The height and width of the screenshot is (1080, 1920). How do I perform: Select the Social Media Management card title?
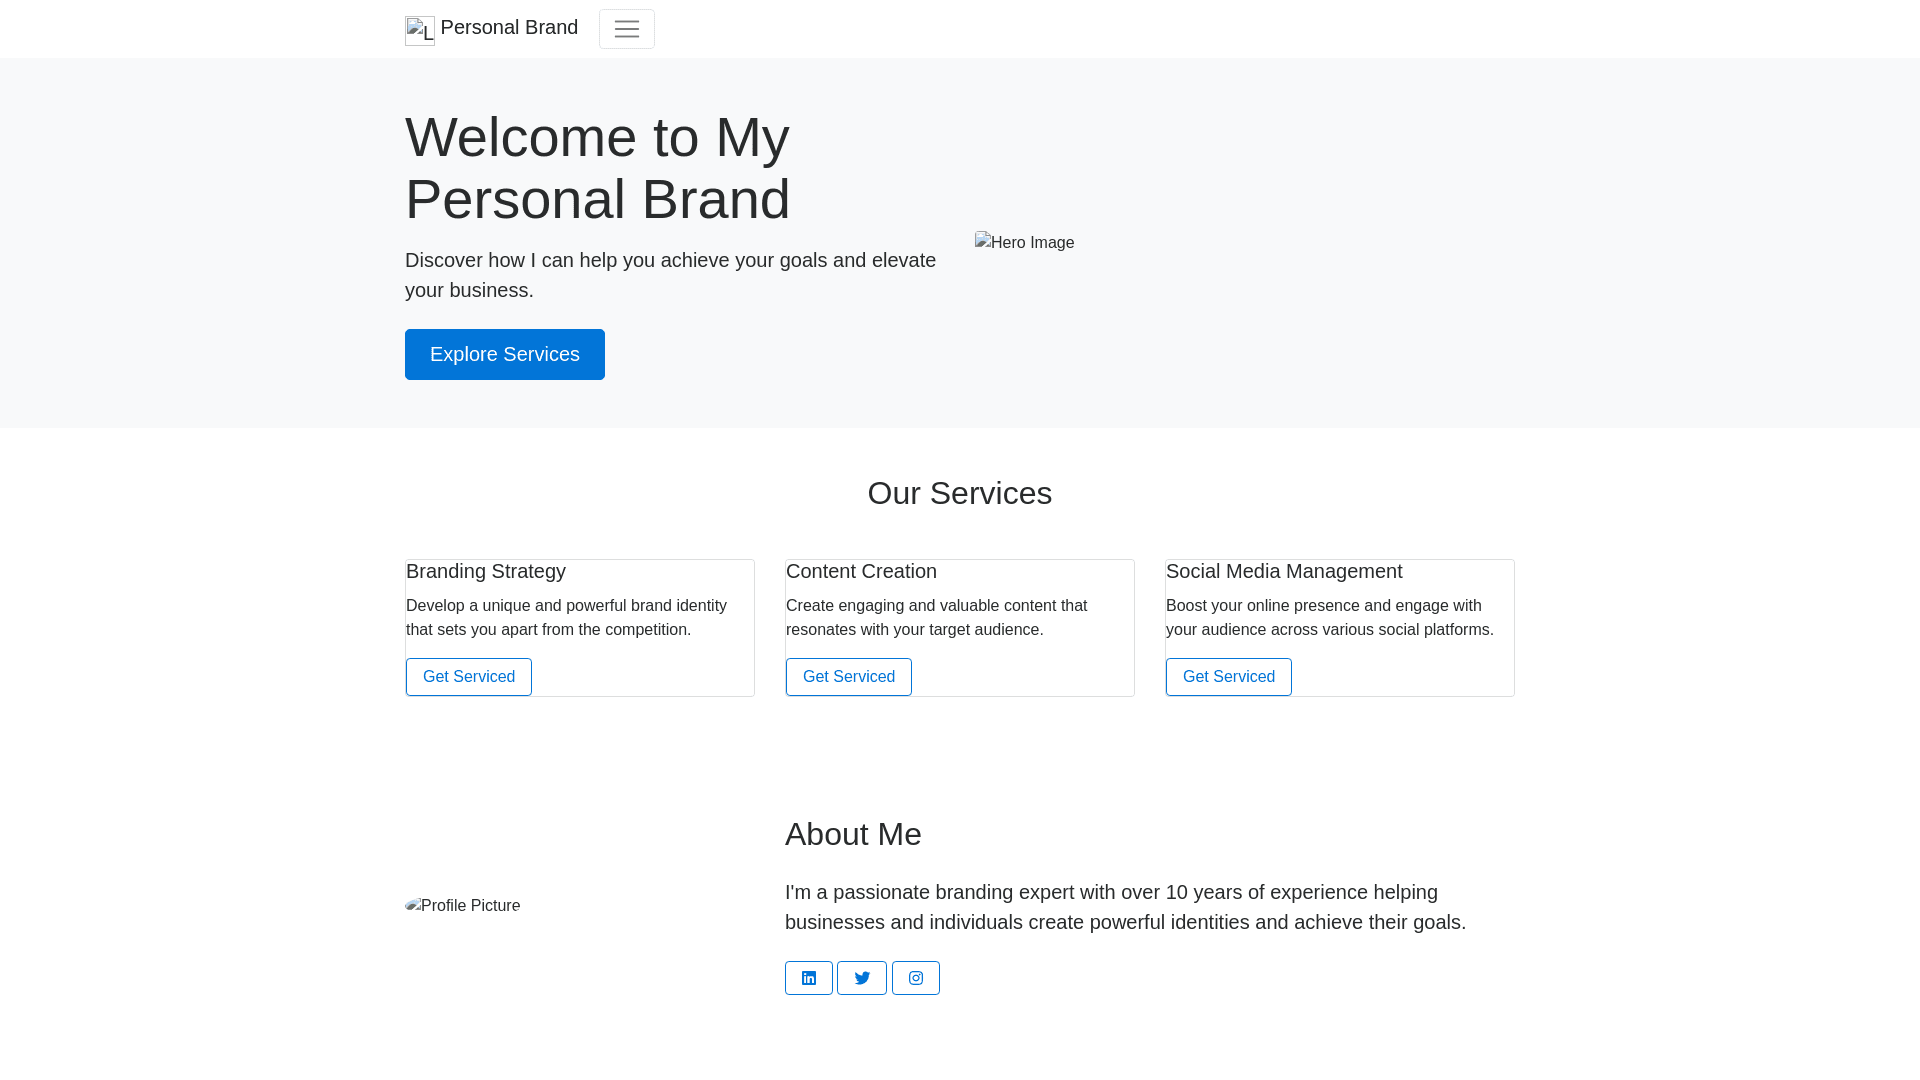tap(1284, 571)
